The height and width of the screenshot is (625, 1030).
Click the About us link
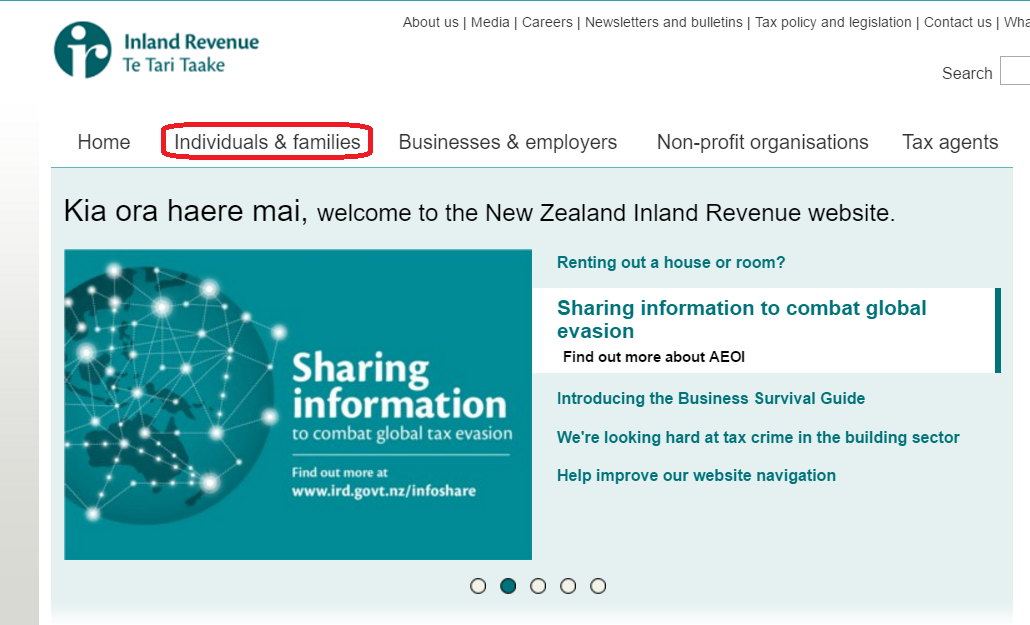point(430,22)
